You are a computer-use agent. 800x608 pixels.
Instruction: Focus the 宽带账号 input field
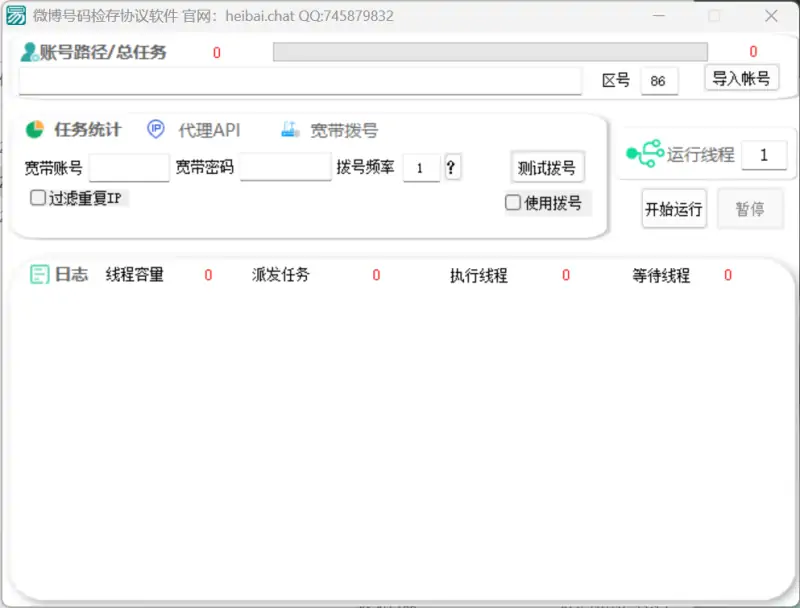click(129, 168)
